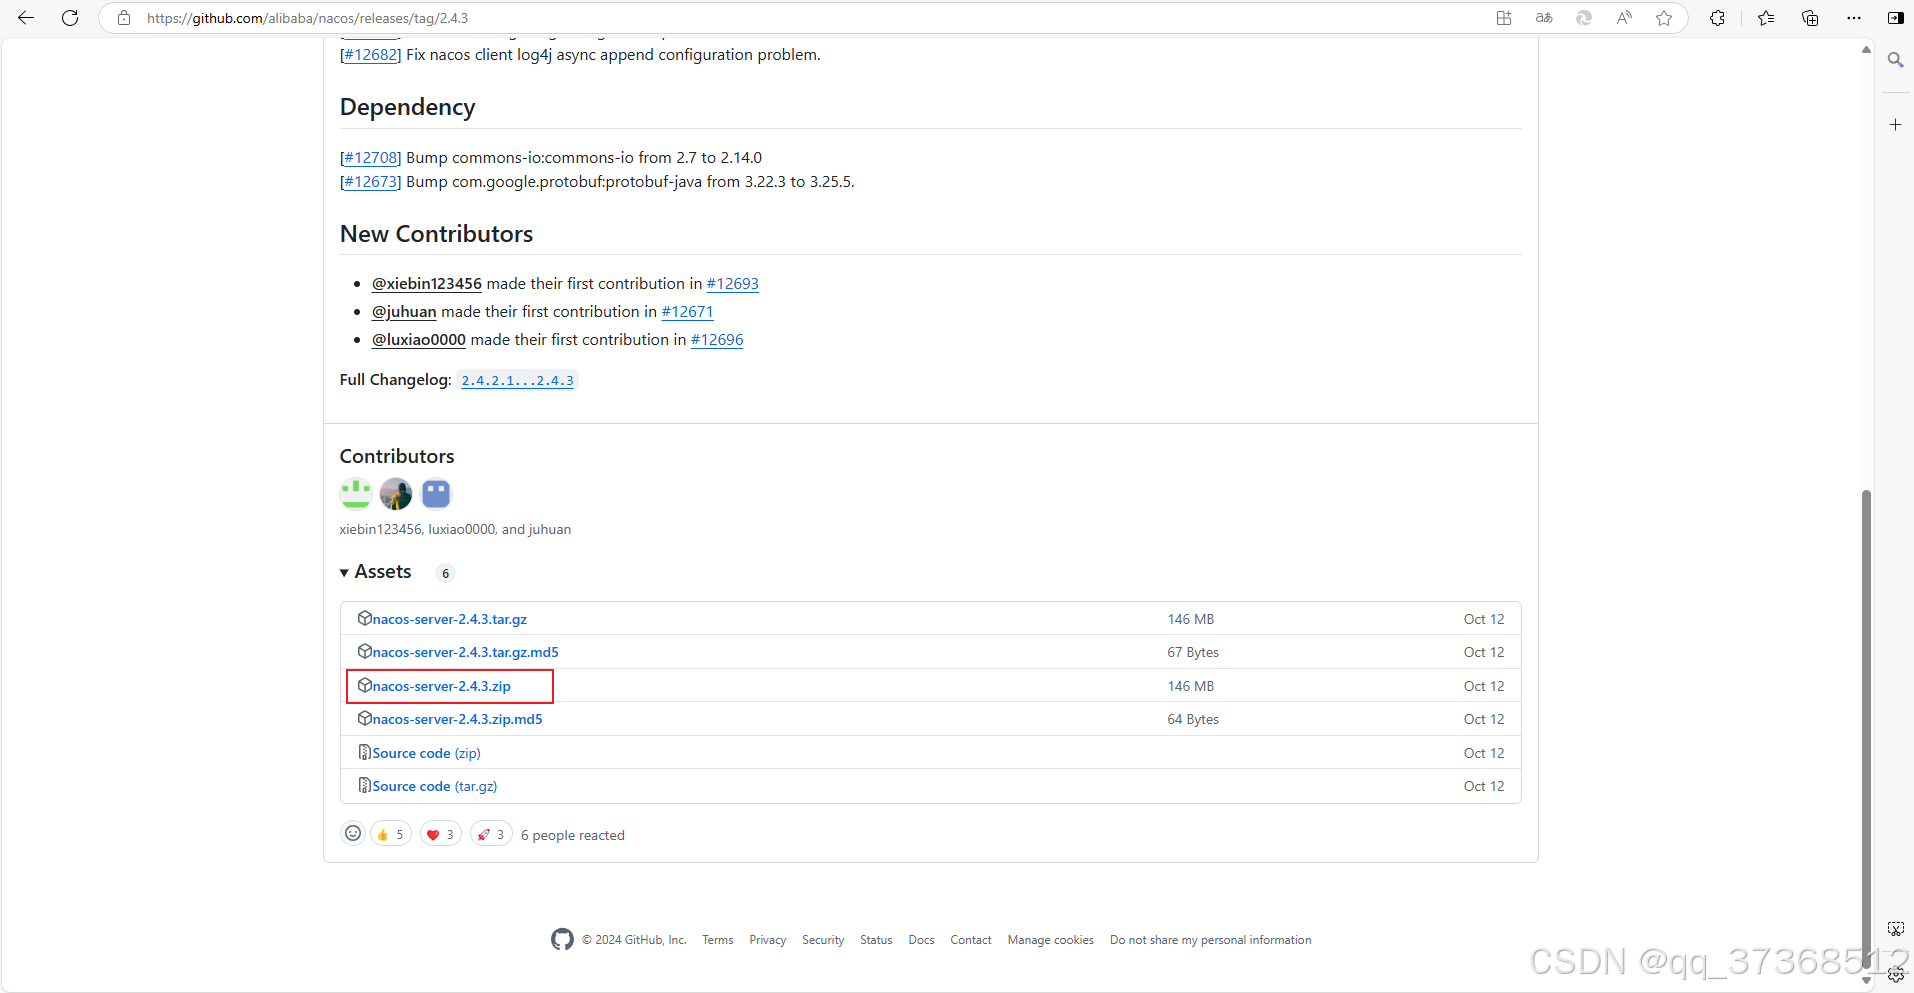Open issue #12708 link
The width and height of the screenshot is (1914, 993).
[371, 158]
